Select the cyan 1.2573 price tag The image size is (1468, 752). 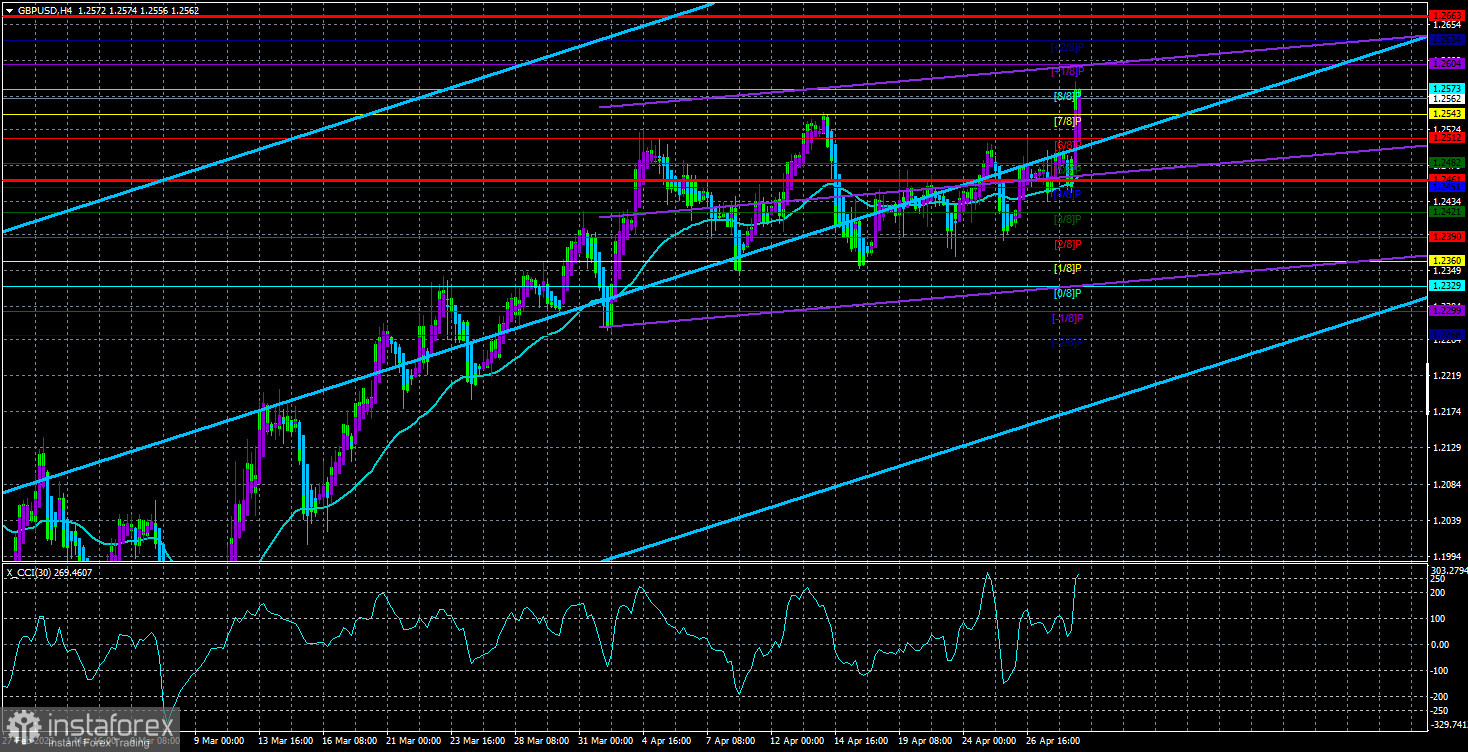[1446, 89]
